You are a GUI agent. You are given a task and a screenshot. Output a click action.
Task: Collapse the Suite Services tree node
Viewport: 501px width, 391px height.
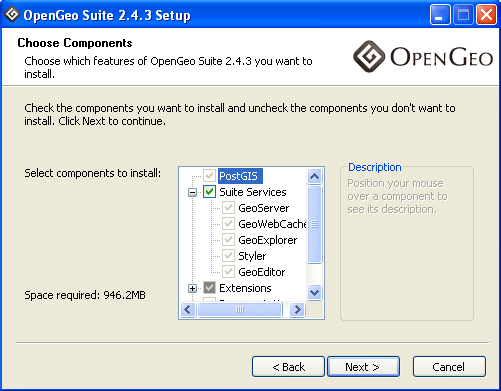(x=192, y=192)
